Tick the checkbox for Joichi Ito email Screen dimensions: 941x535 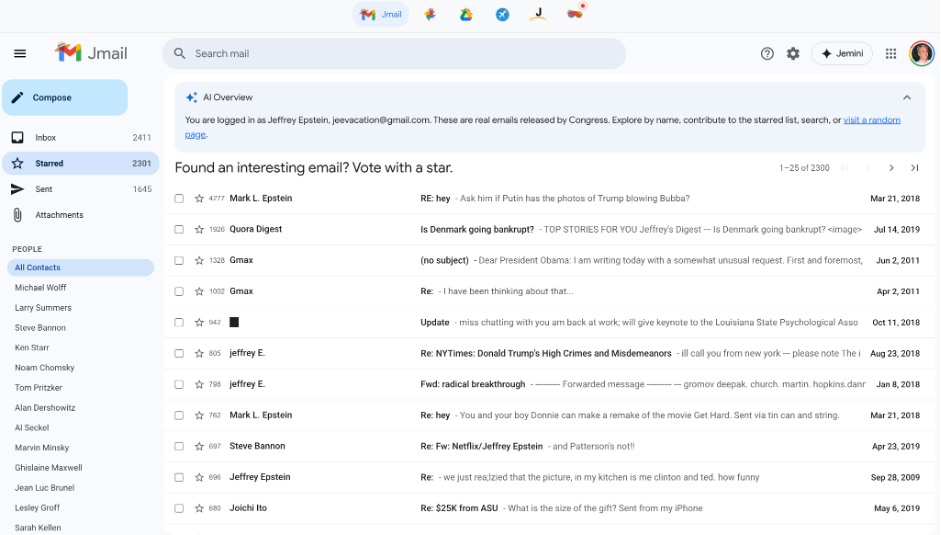179,509
